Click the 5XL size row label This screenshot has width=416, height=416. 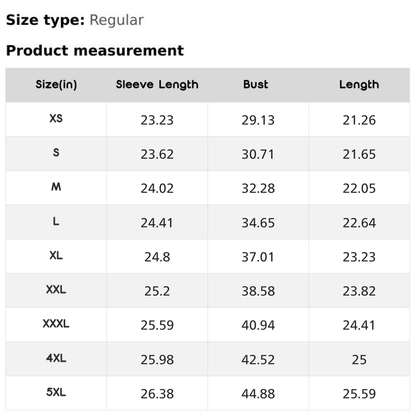(56, 392)
